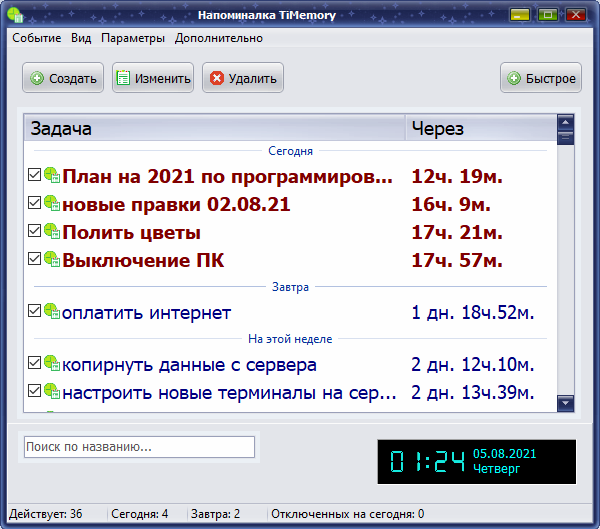The image size is (600, 529).
Task: Click the Сегодня group header
Action: [290, 151]
